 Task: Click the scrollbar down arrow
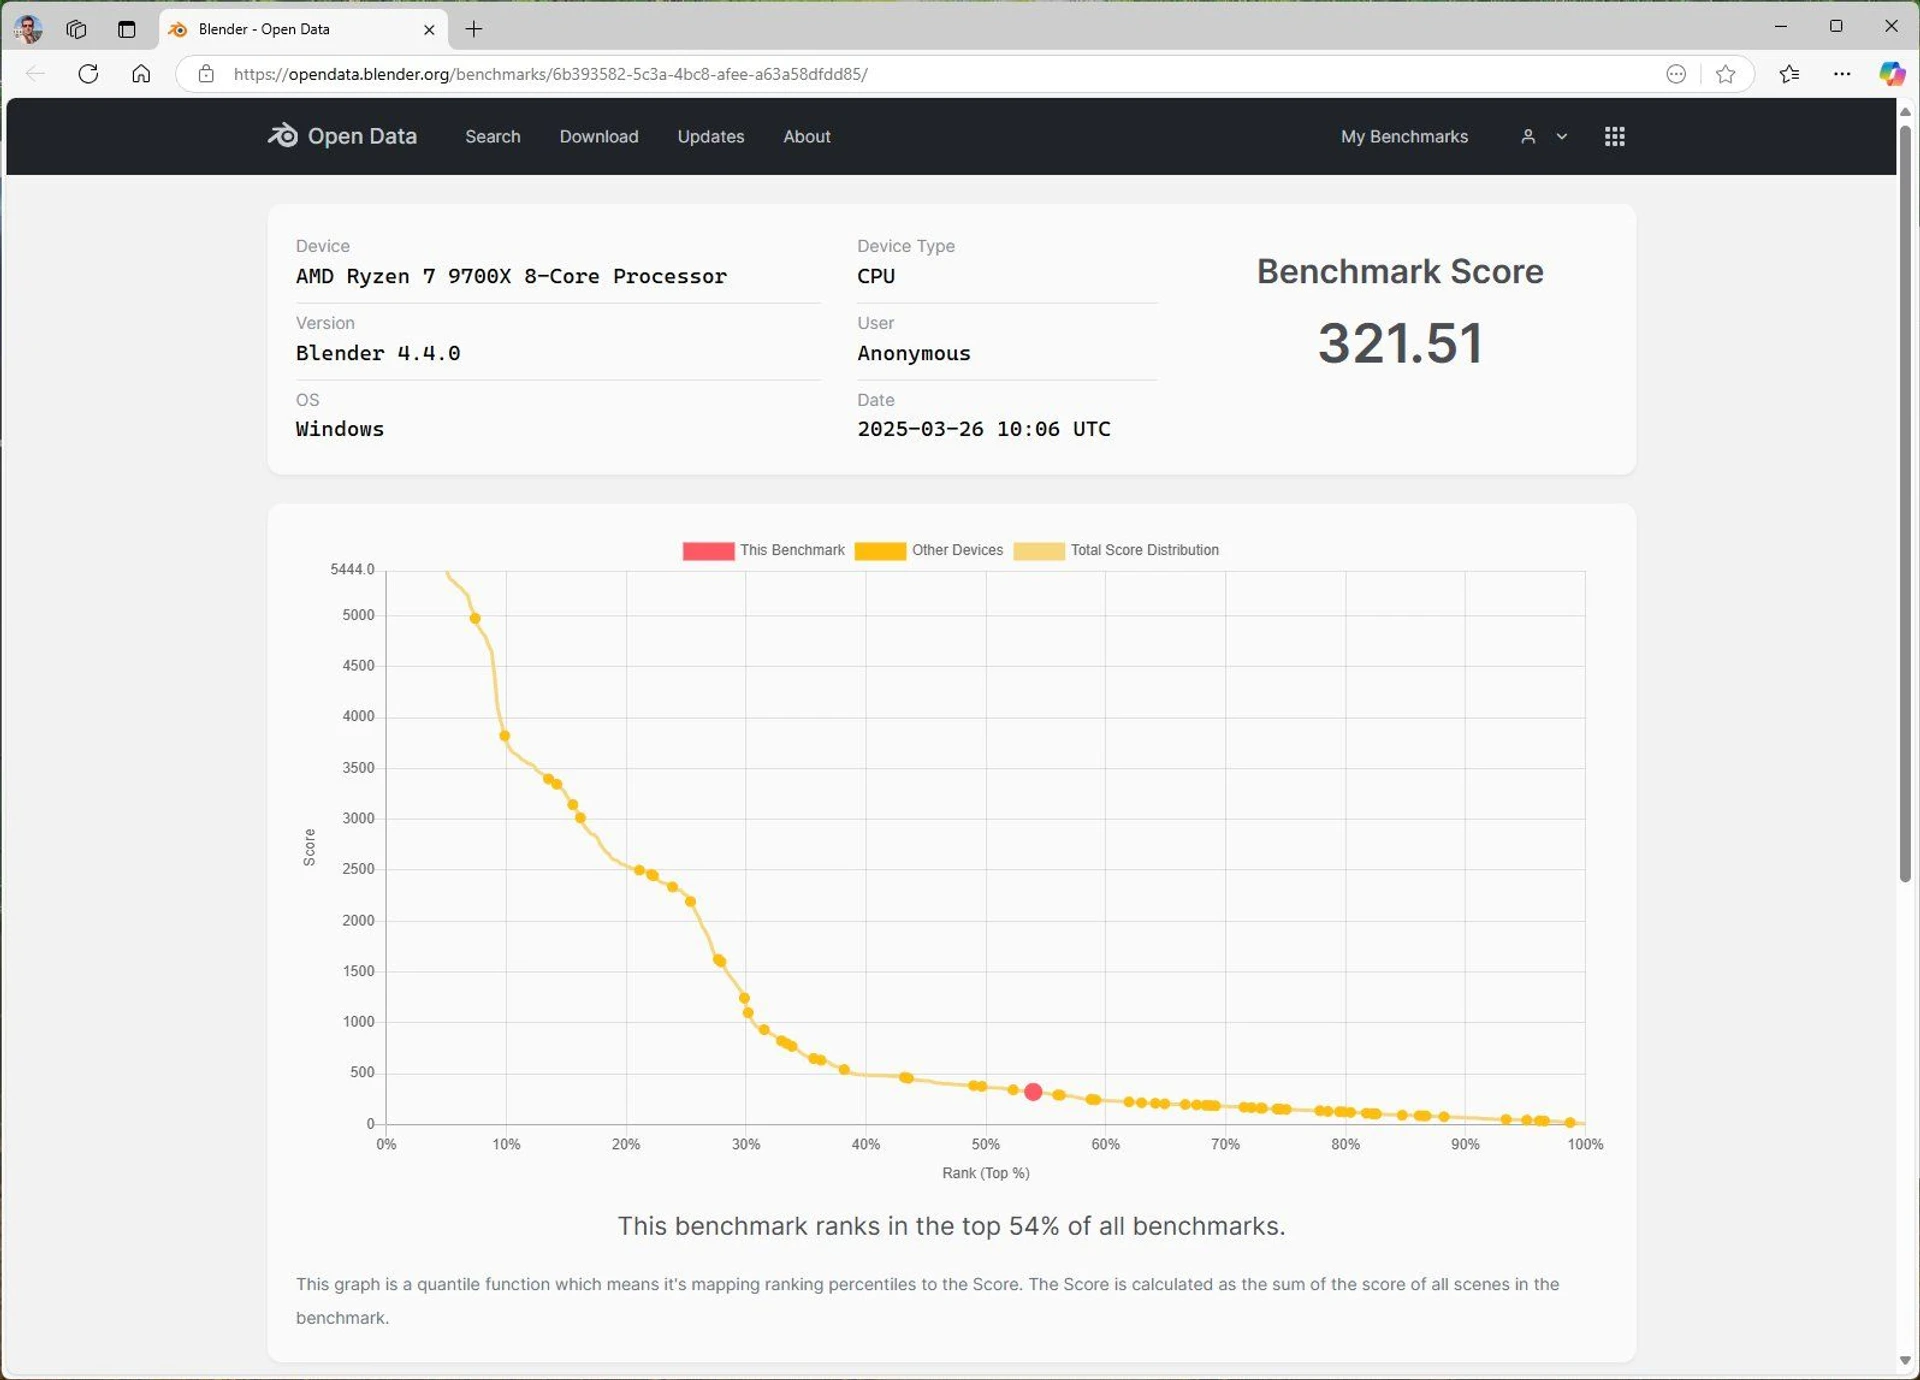(x=1905, y=1360)
